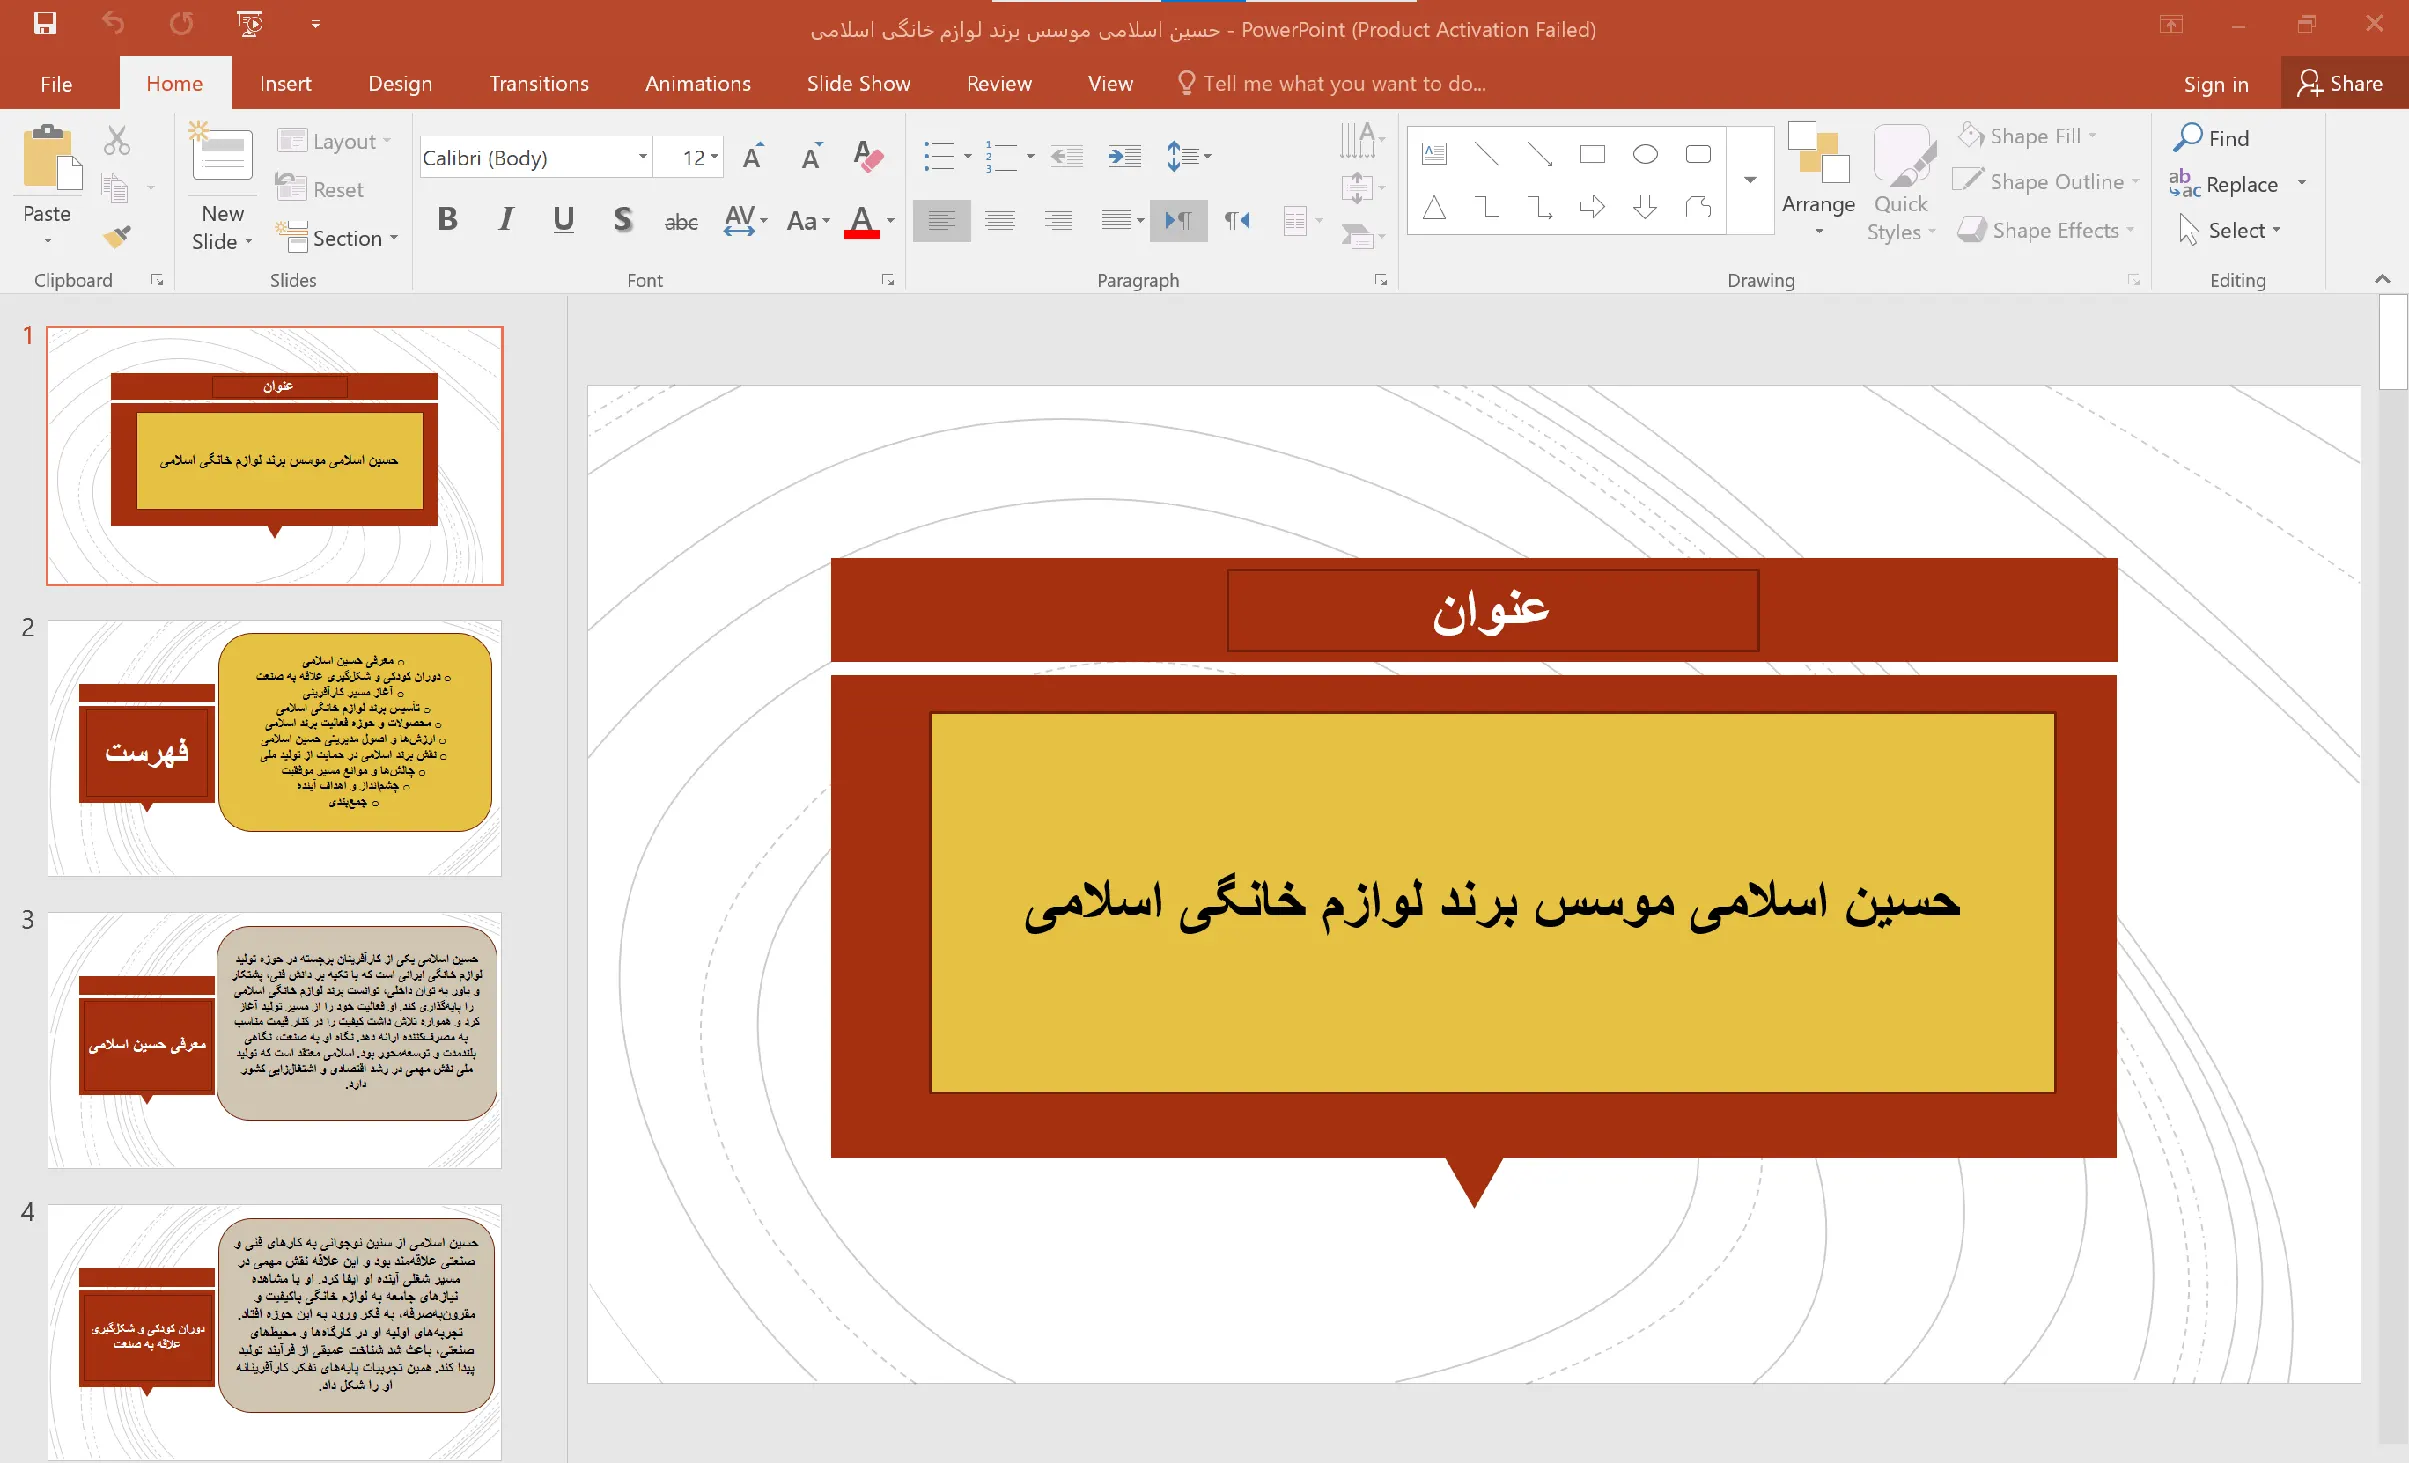Click Sign in
This screenshot has width=2409, height=1463.
point(2216,84)
